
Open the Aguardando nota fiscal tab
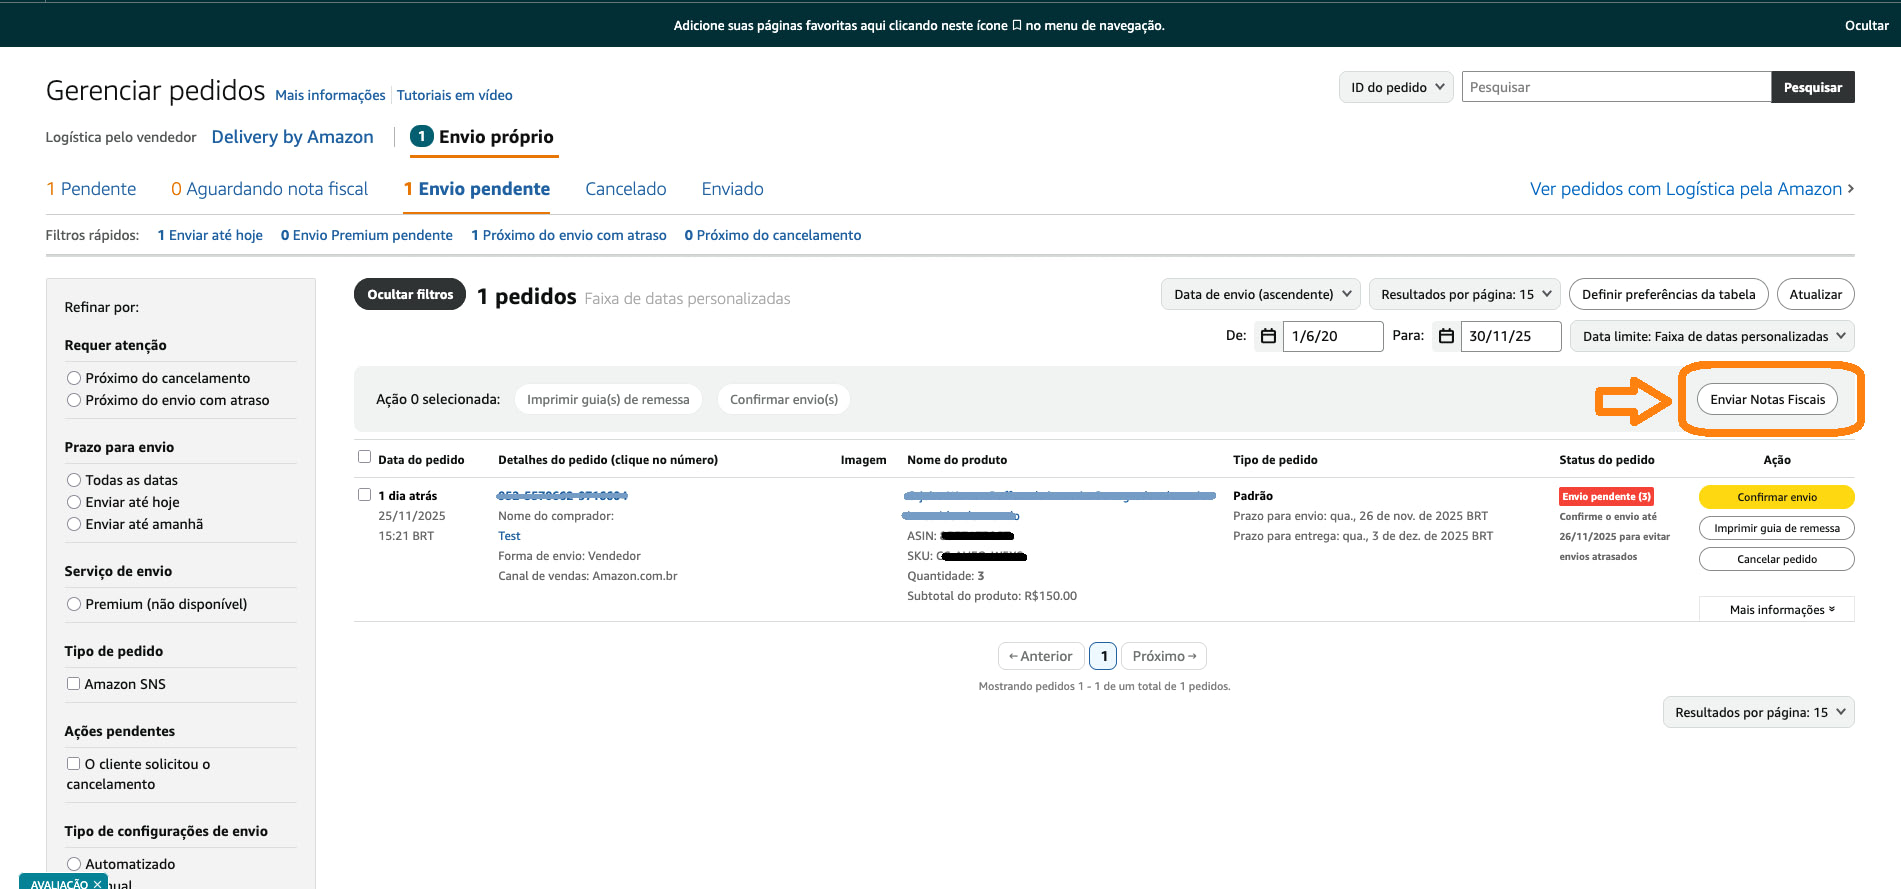269,189
